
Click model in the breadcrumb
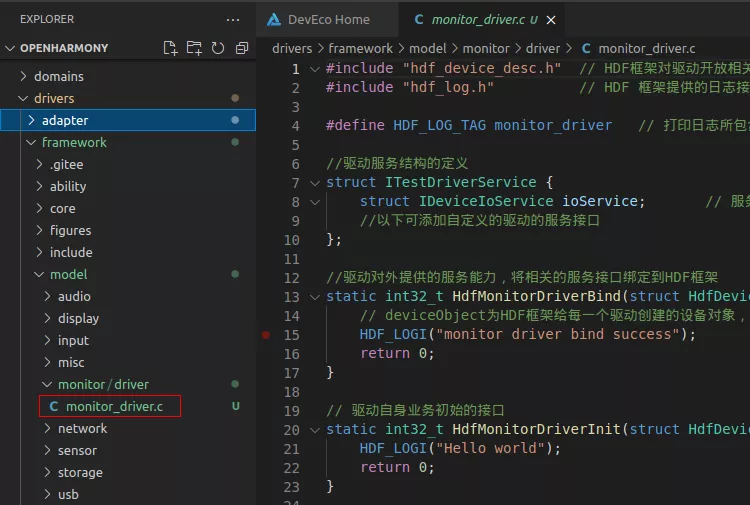(428, 48)
